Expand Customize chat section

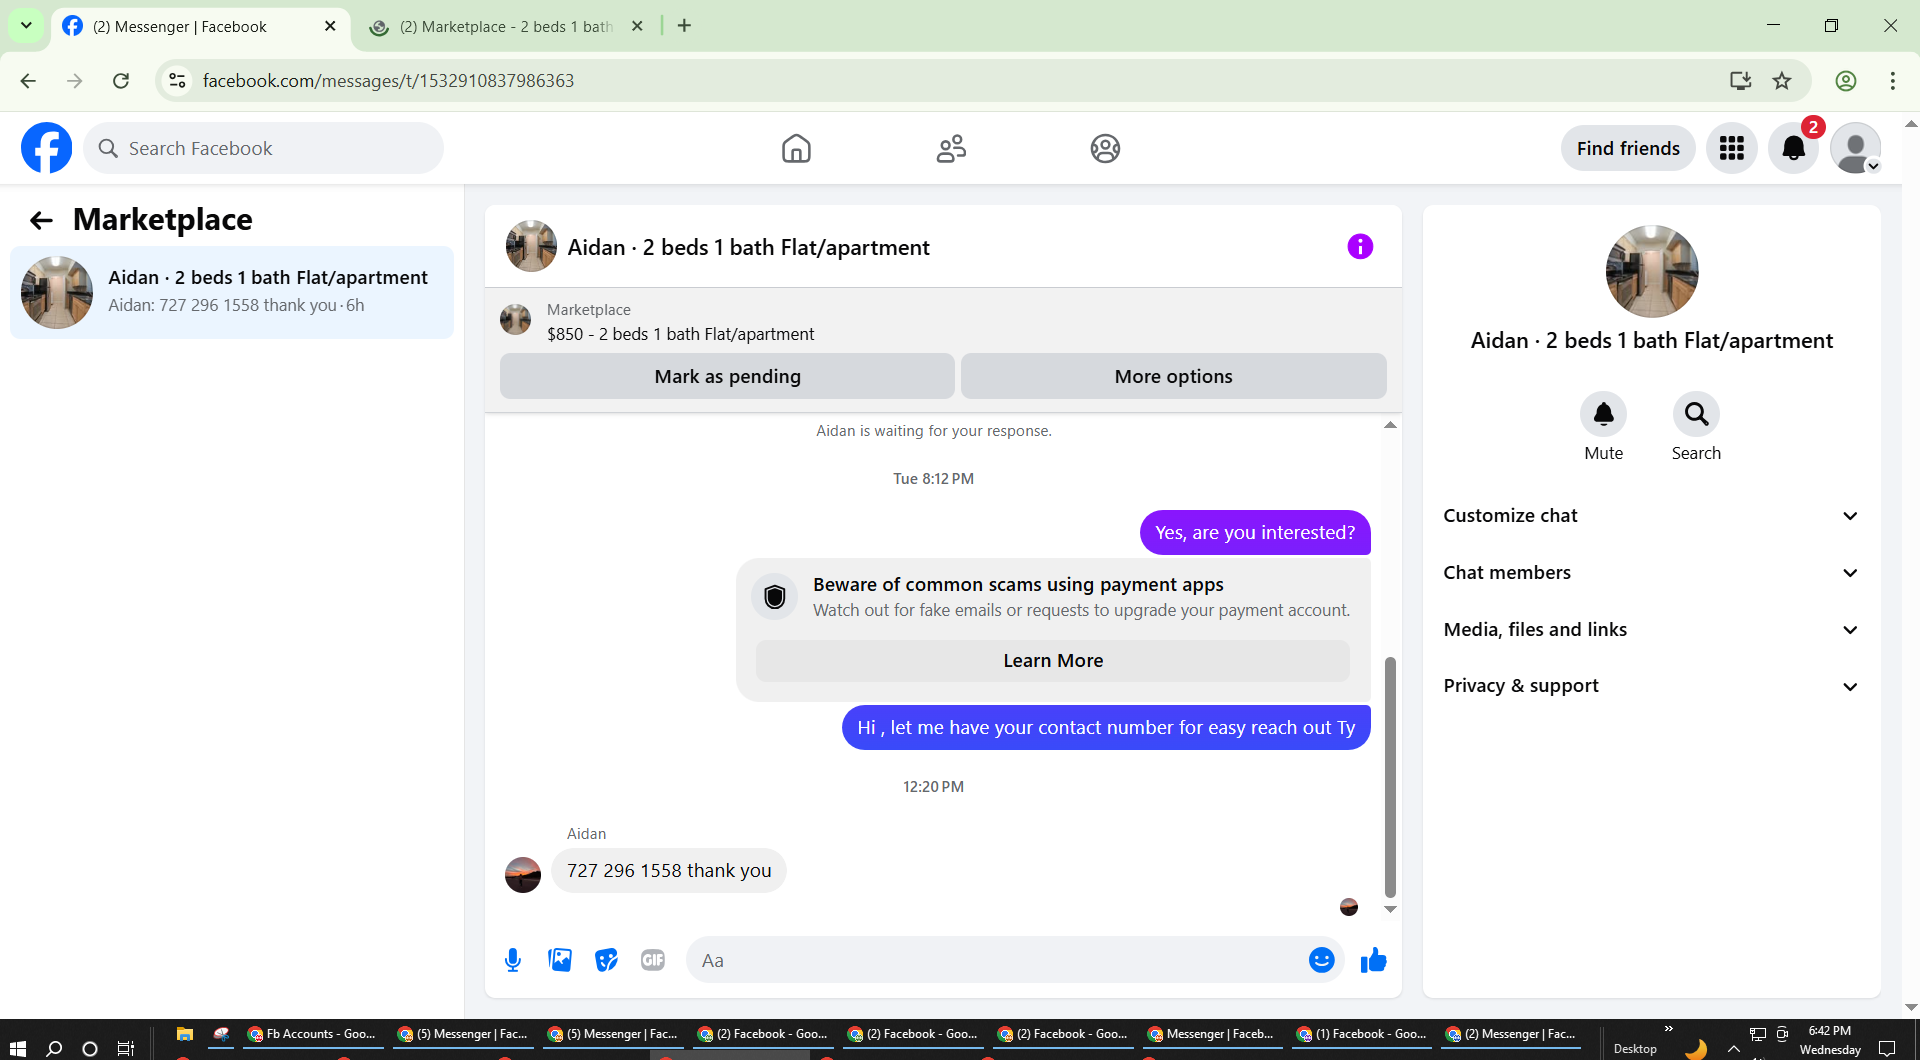click(x=1652, y=516)
